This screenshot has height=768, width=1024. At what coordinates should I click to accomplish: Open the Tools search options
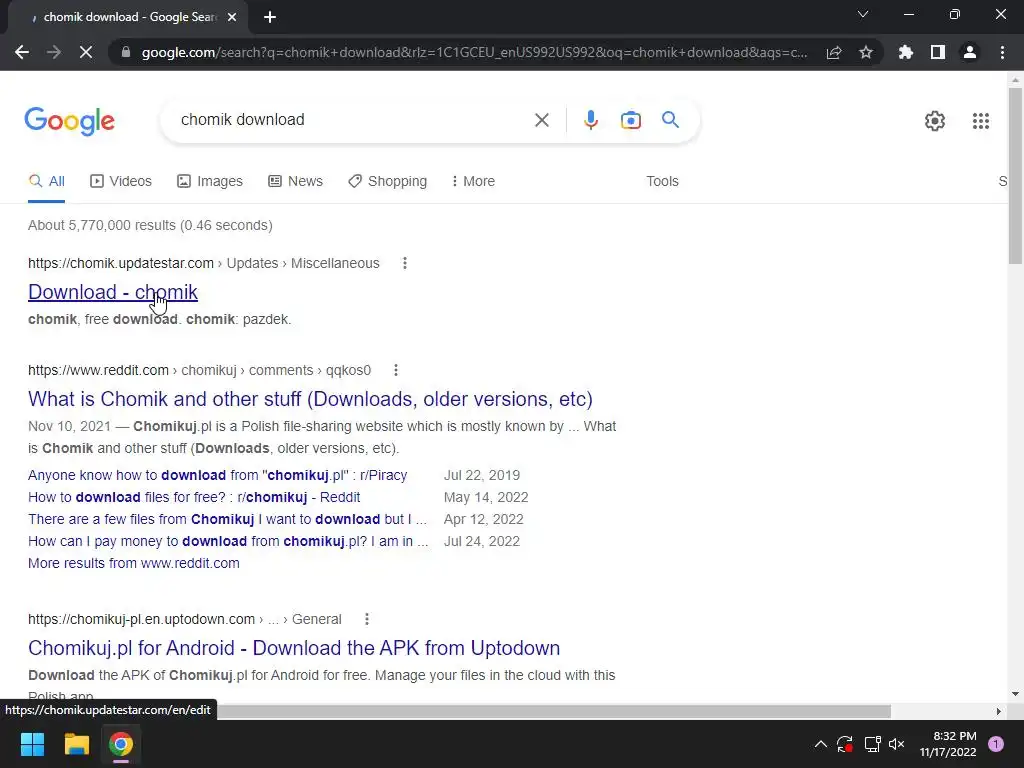(x=662, y=182)
